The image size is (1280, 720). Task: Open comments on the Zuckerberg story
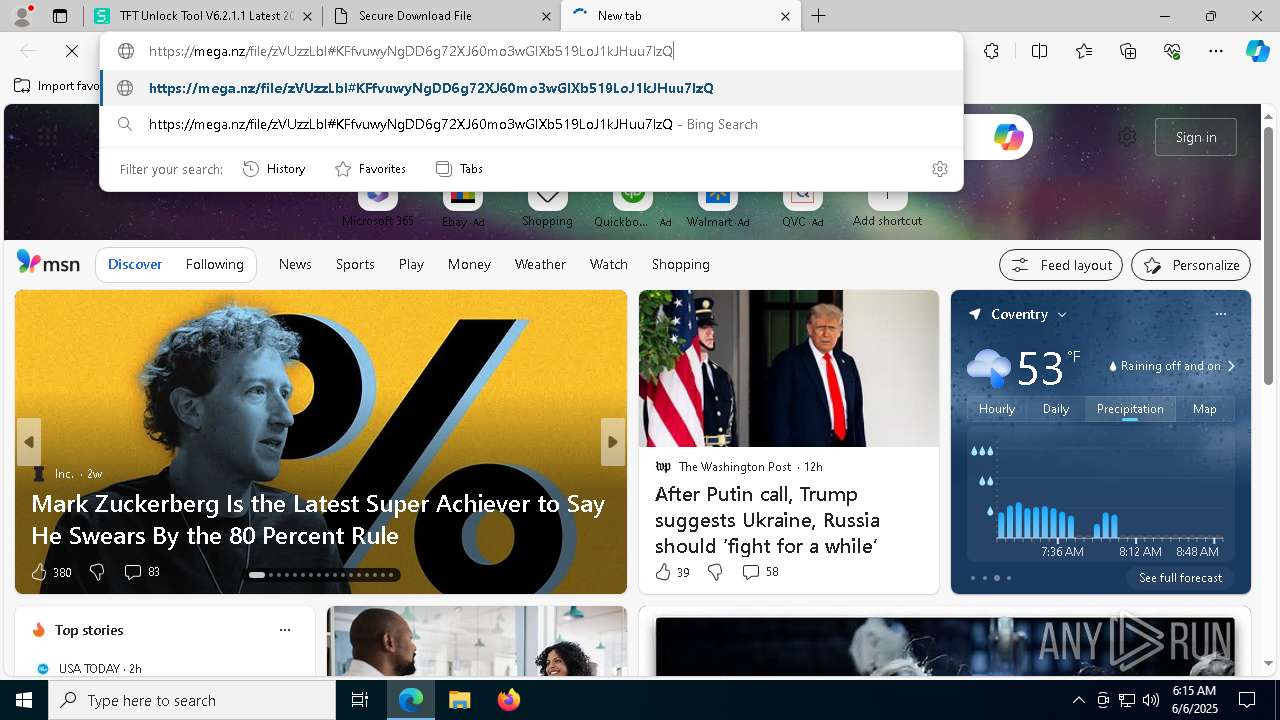[141, 572]
